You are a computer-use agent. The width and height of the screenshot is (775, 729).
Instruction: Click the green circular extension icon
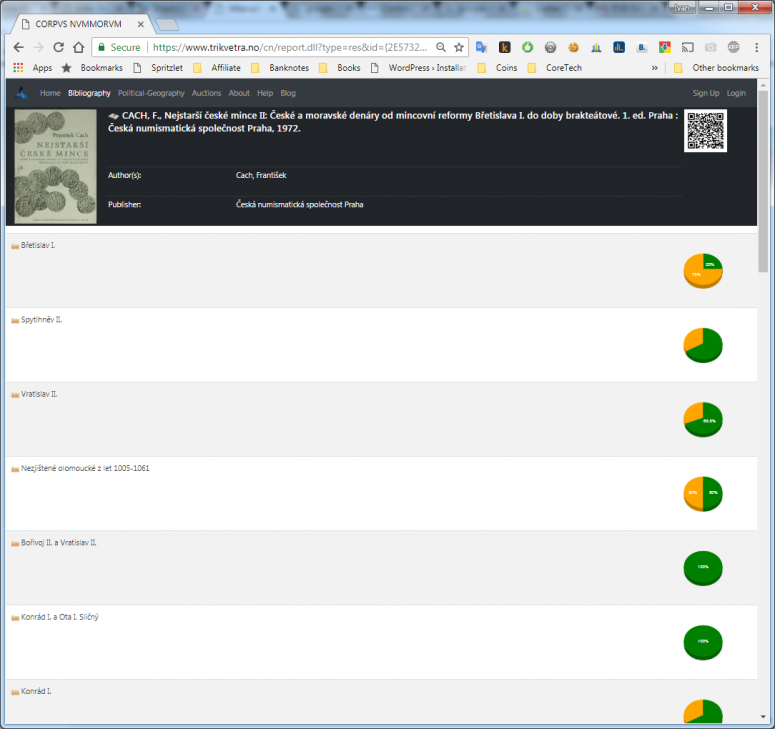click(527, 47)
